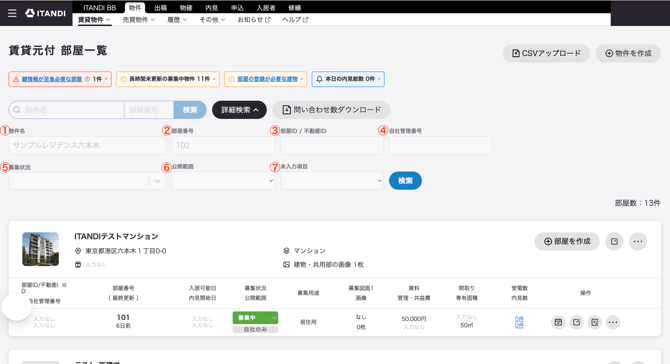Expand the その他 submenu
Viewport: 670px width, 364px height.
click(x=212, y=20)
